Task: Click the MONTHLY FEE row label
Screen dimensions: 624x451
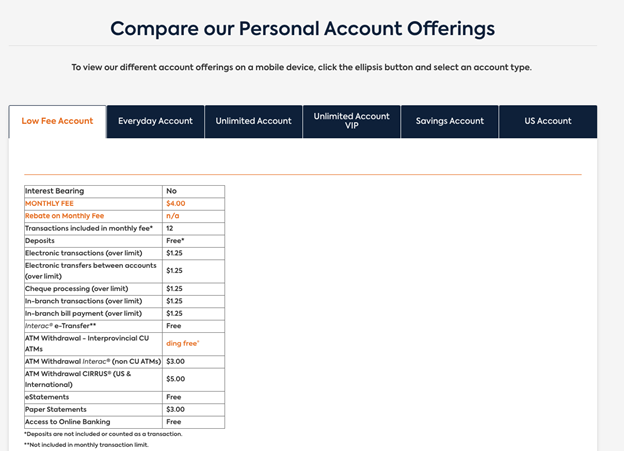Action: [49, 203]
